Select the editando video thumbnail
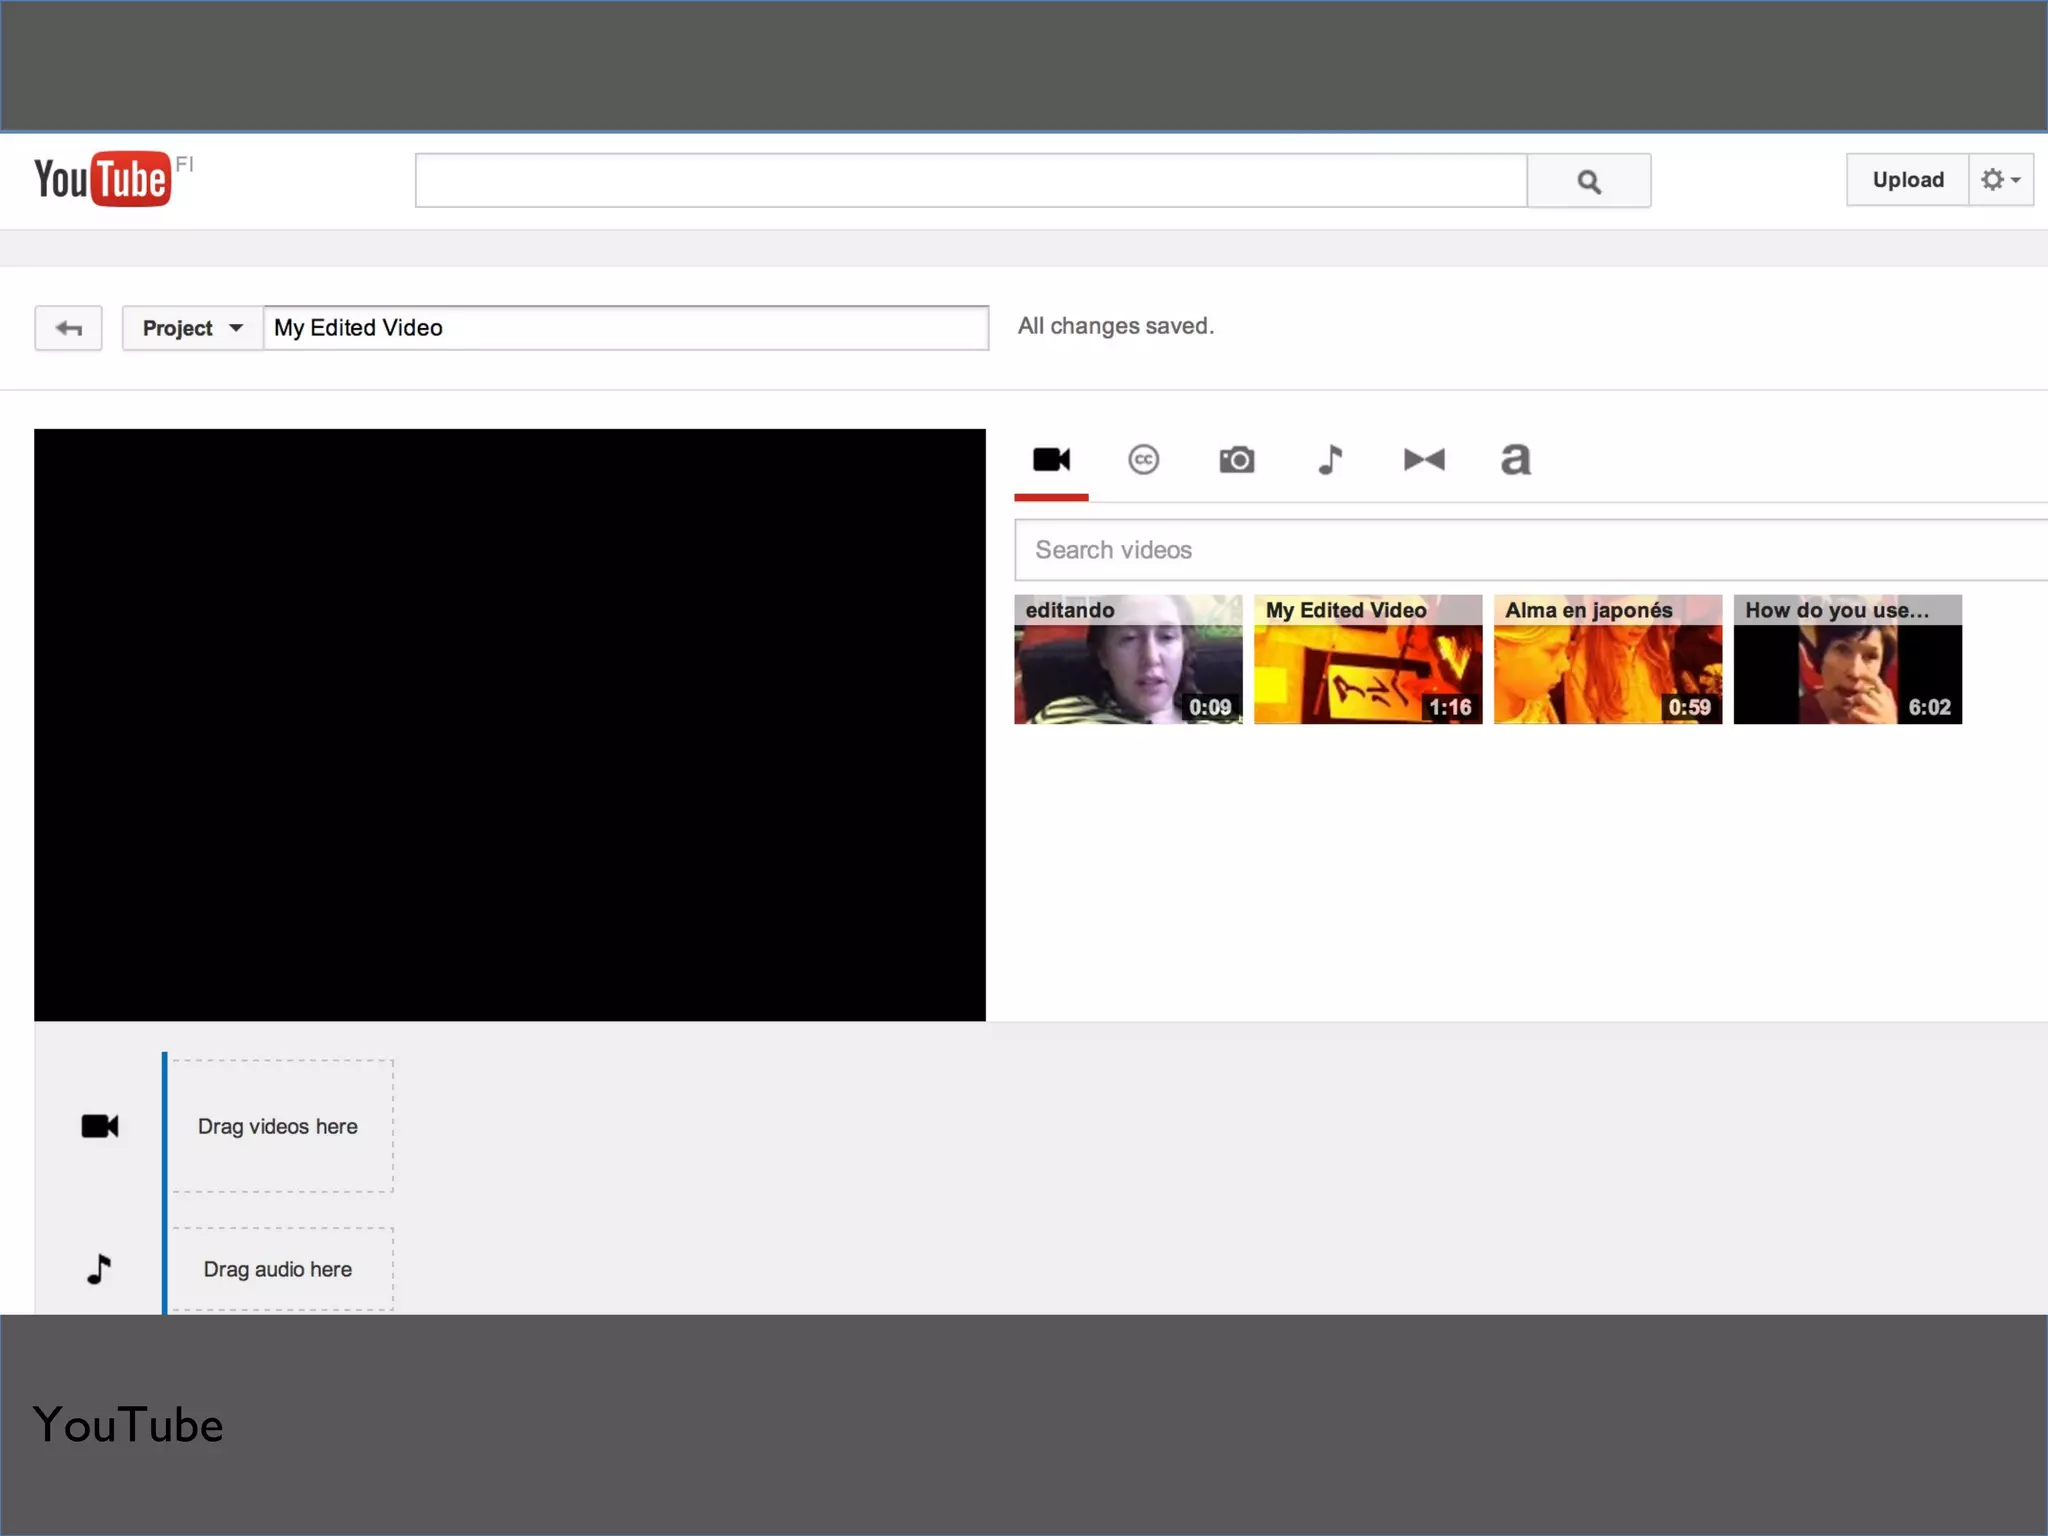 (1128, 660)
